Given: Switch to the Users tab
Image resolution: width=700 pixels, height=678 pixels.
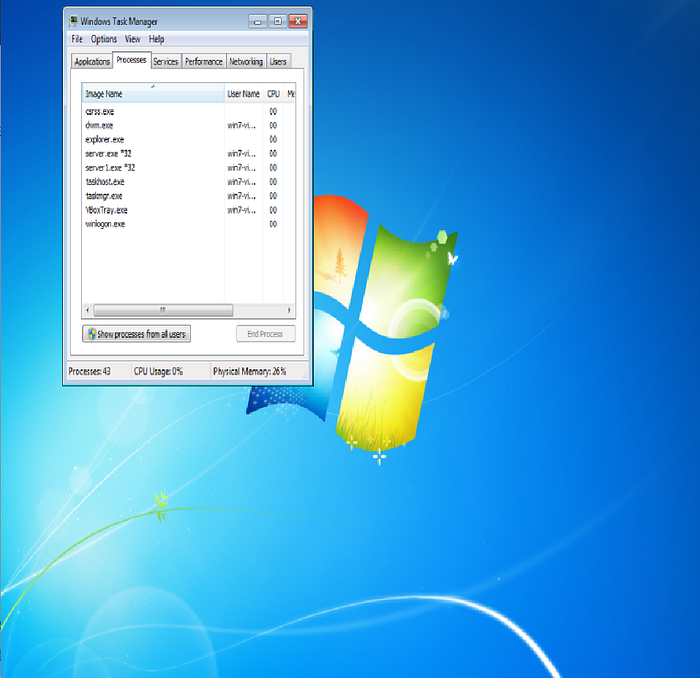Looking at the screenshot, I should tap(278, 62).
